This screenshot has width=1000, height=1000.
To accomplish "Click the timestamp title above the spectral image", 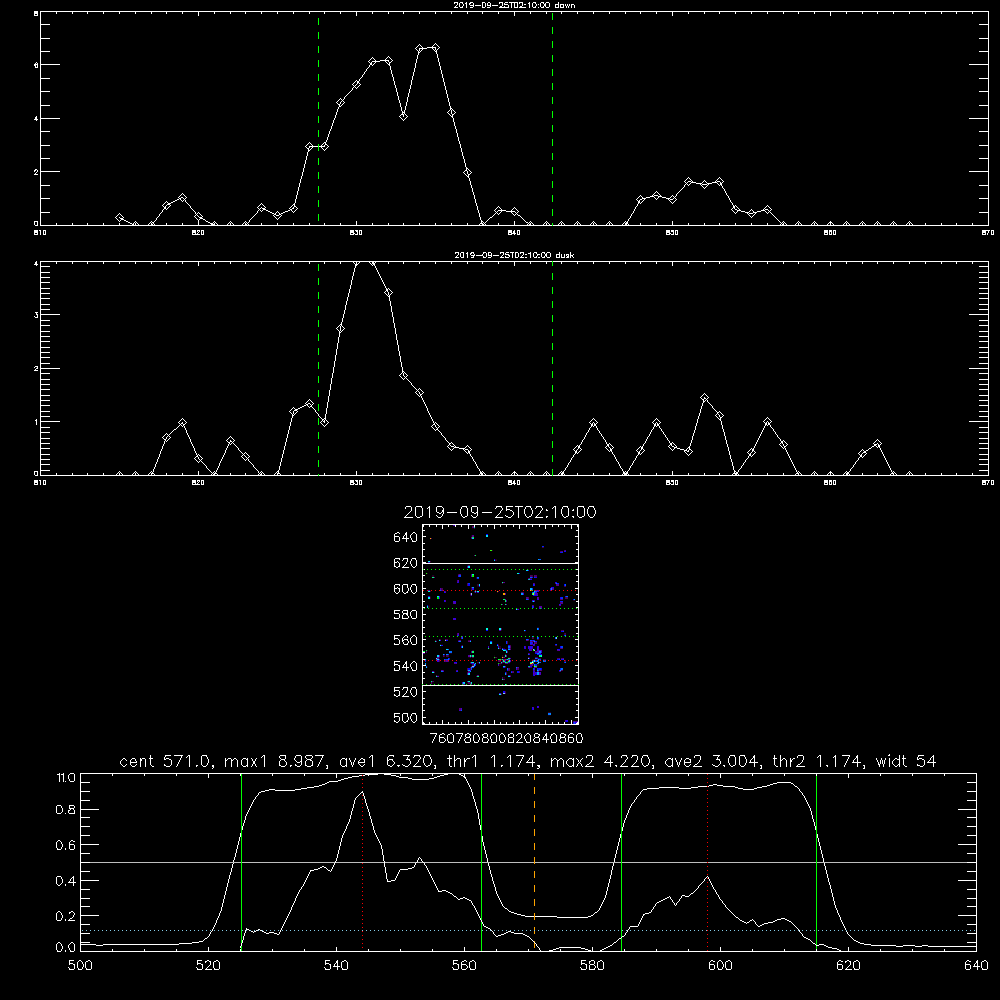I will tap(500, 512).
